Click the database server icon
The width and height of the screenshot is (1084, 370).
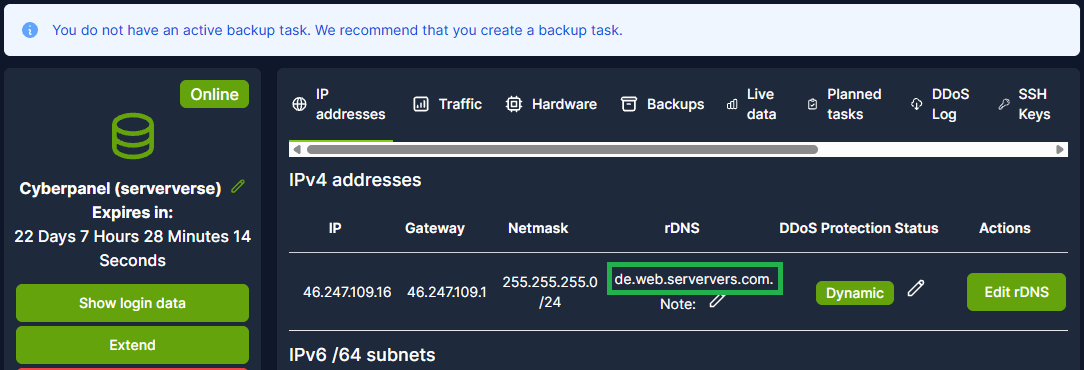(133, 136)
